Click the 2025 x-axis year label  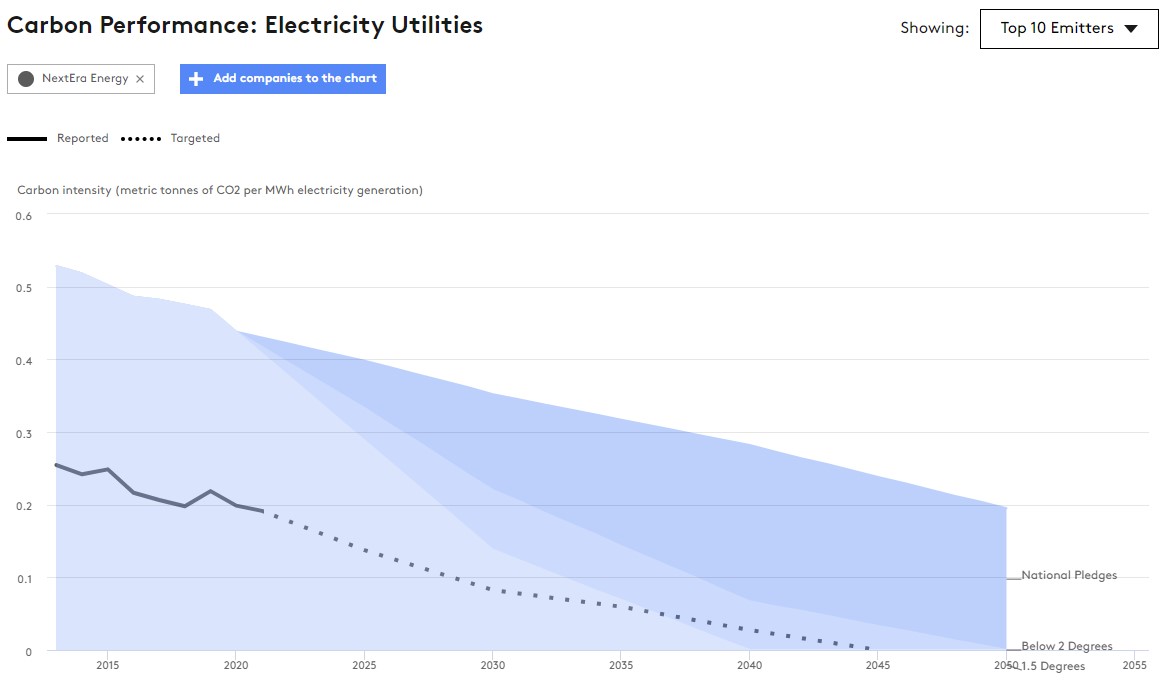coord(364,665)
